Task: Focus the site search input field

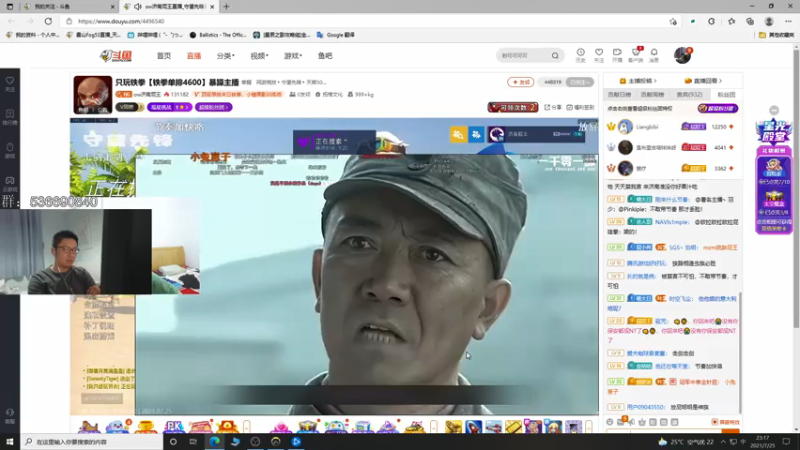Action: click(x=523, y=55)
